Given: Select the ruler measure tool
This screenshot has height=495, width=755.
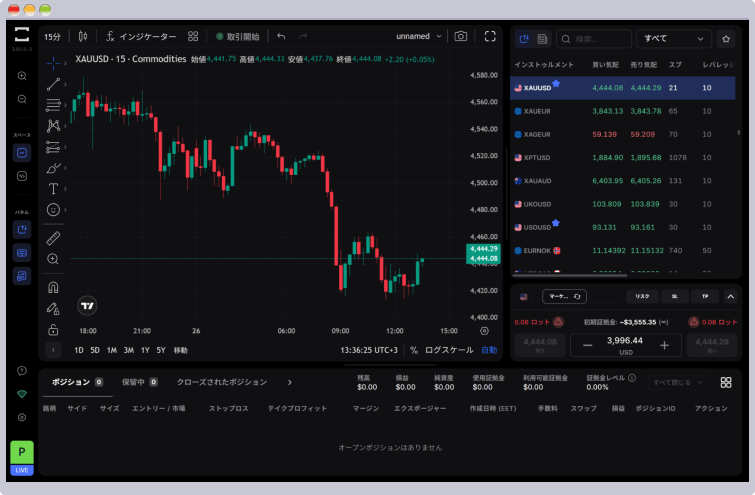Looking at the screenshot, I should (x=53, y=238).
